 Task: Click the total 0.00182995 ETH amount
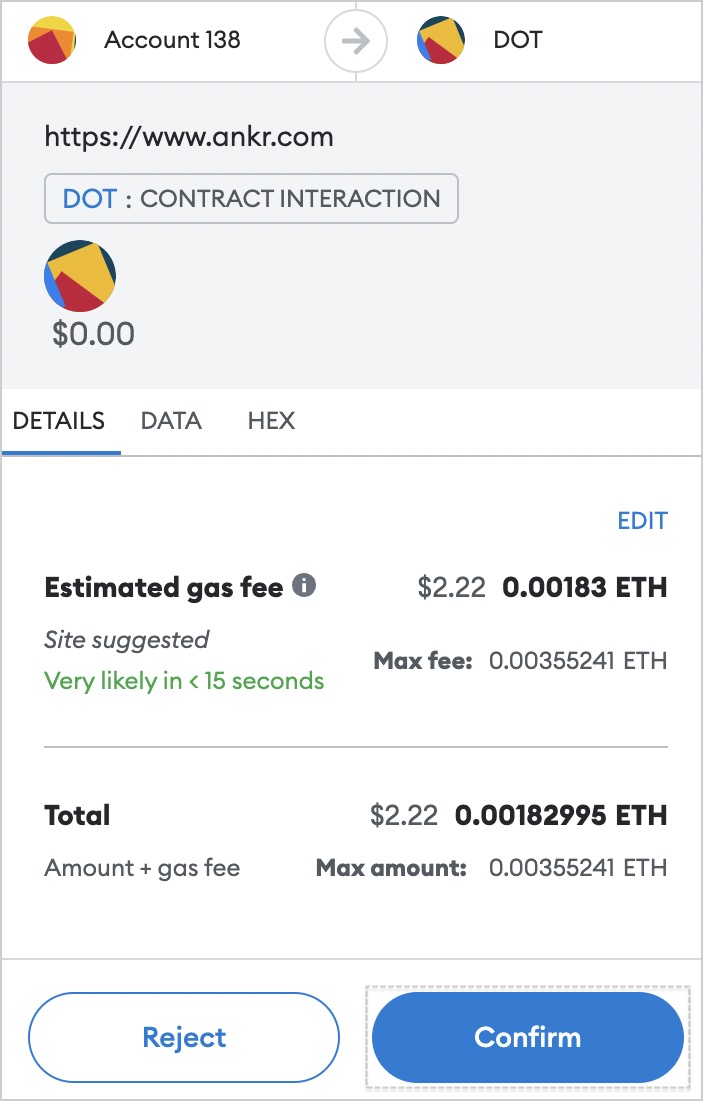(x=561, y=815)
